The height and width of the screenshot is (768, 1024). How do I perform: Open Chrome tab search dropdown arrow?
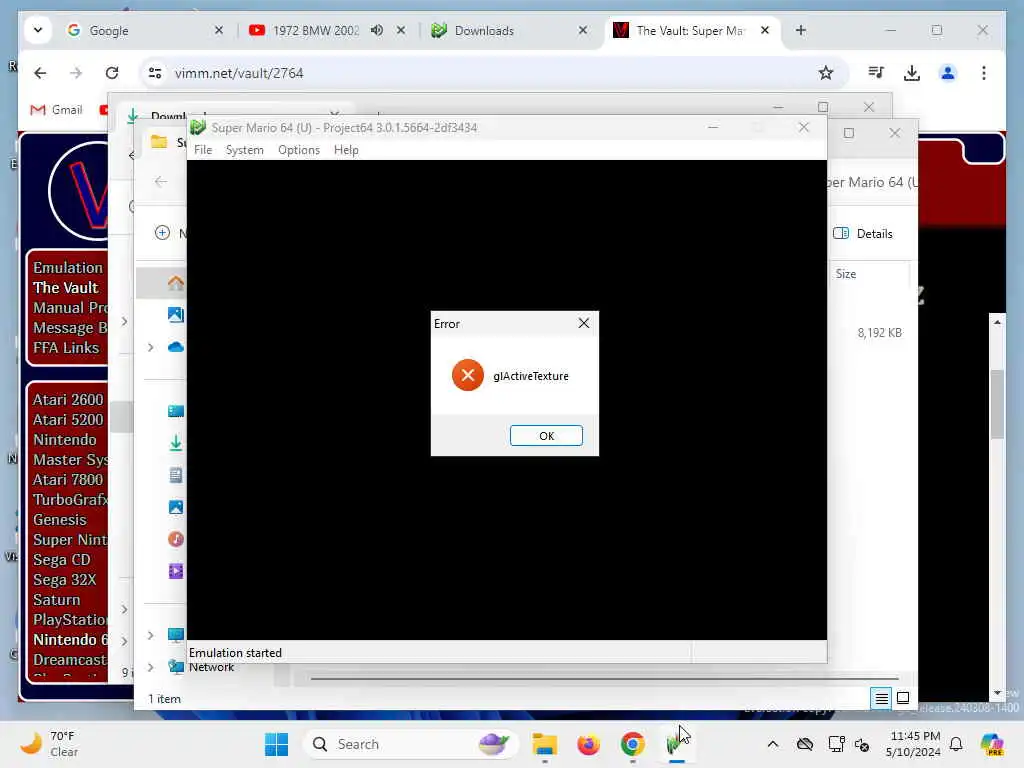(x=38, y=30)
